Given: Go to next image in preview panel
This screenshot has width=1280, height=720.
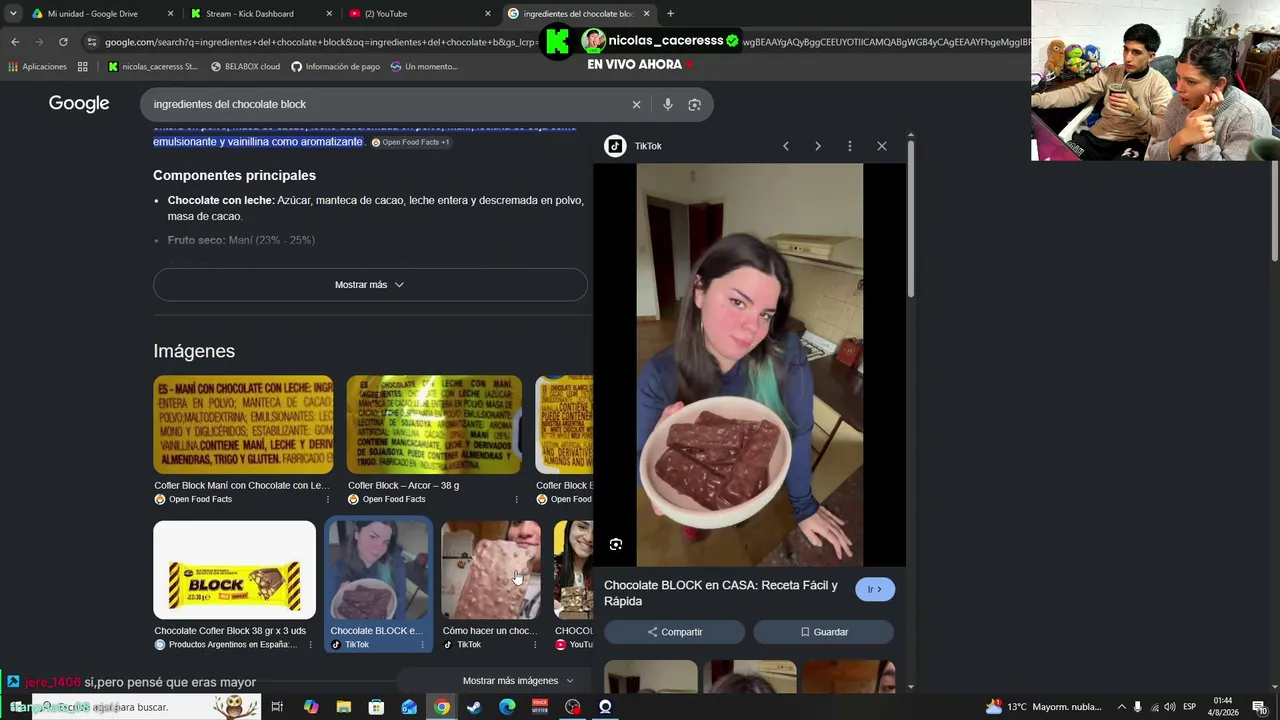Looking at the screenshot, I should [818, 146].
